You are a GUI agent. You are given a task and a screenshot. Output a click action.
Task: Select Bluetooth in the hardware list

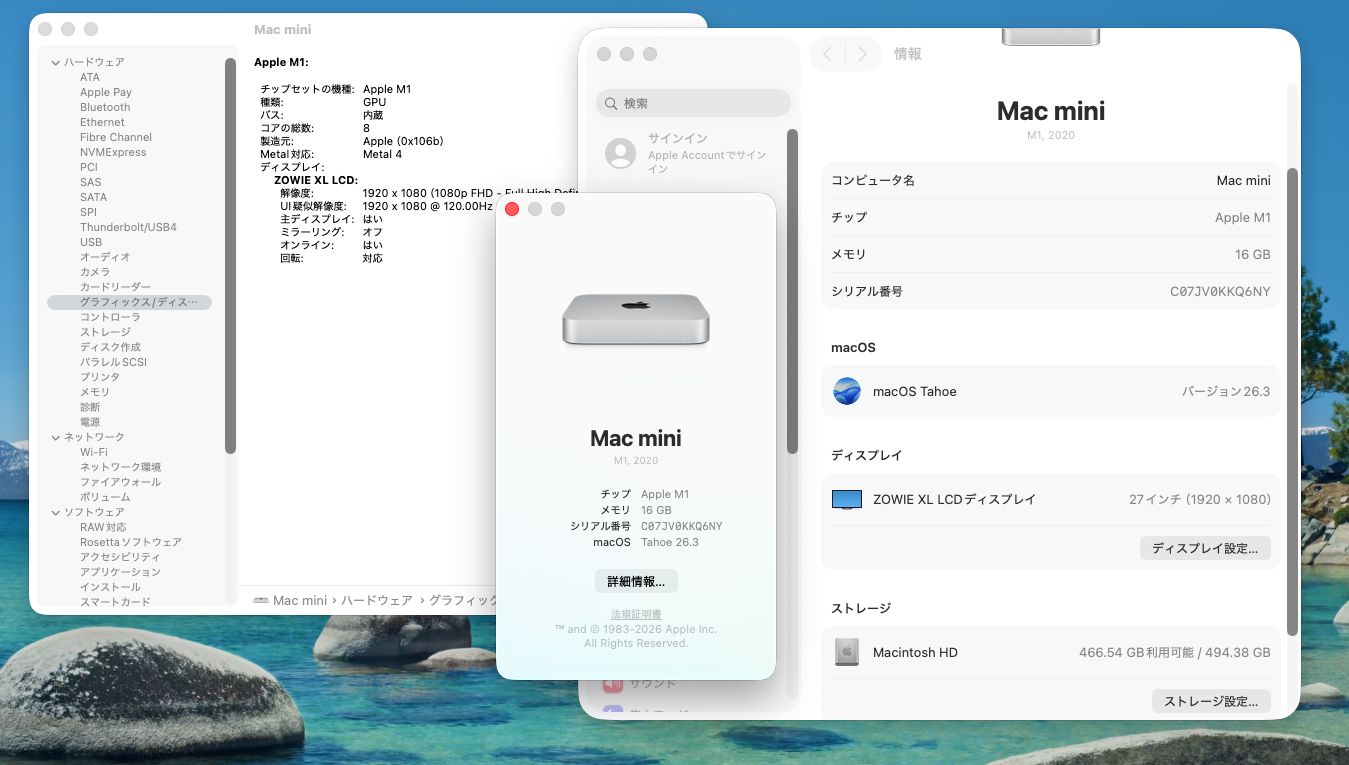click(x=105, y=107)
